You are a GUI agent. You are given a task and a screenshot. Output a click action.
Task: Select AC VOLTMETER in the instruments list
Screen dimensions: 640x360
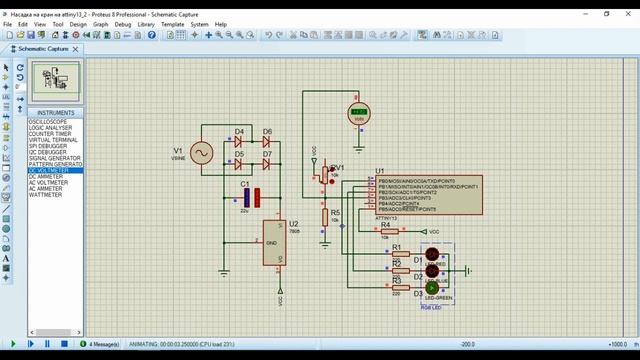pos(56,182)
